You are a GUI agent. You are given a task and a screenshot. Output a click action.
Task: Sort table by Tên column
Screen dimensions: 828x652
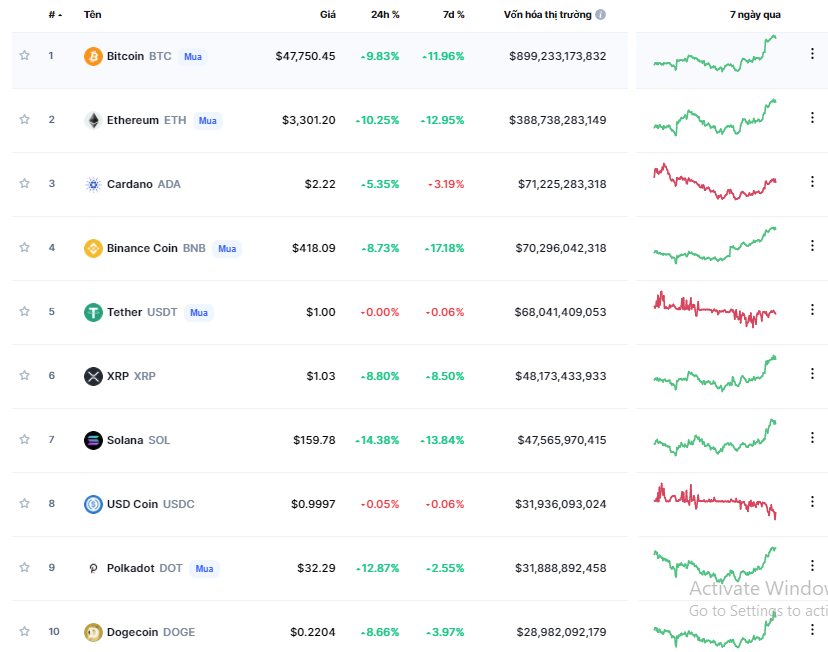click(92, 15)
